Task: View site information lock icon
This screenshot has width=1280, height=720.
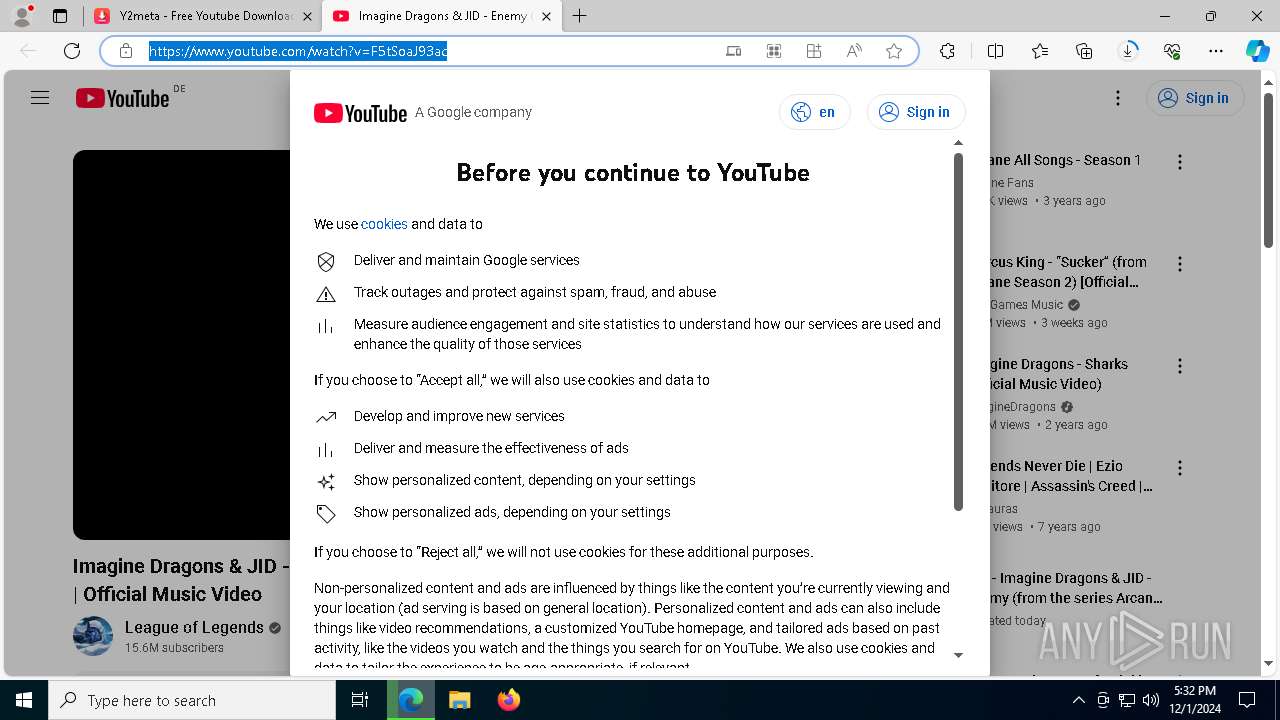Action: [x=126, y=51]
